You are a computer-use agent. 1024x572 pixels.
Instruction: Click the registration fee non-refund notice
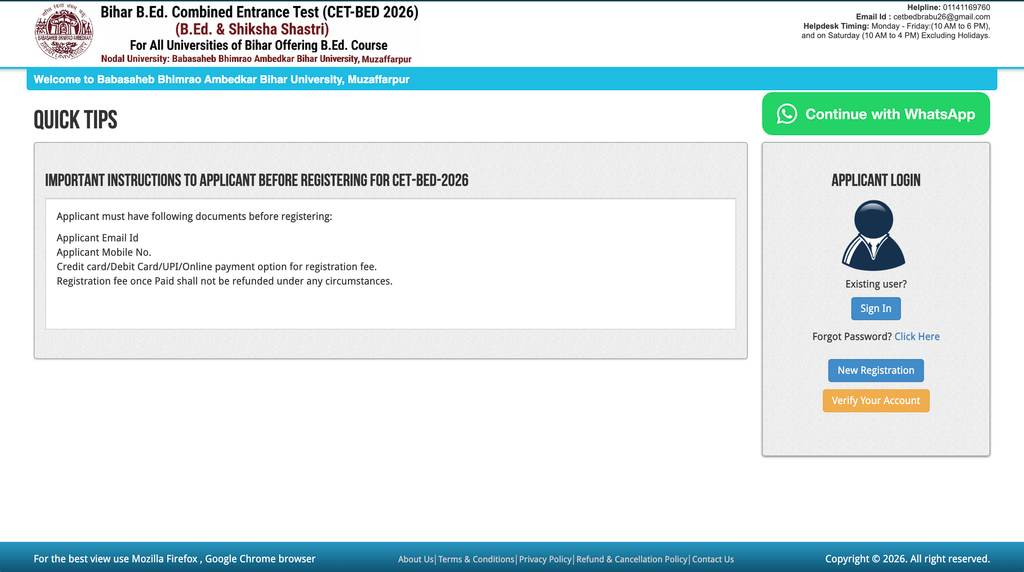[225, 281]
